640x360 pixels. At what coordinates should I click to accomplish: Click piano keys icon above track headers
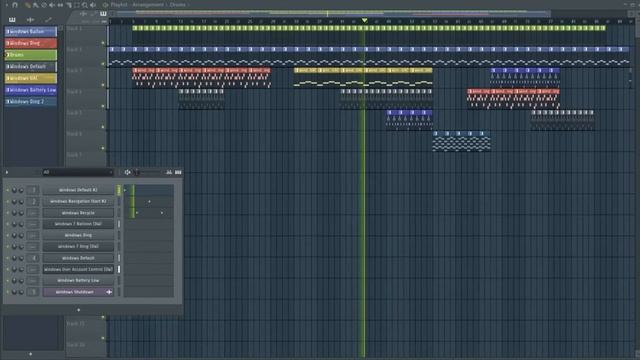click(x=103, y=13)
